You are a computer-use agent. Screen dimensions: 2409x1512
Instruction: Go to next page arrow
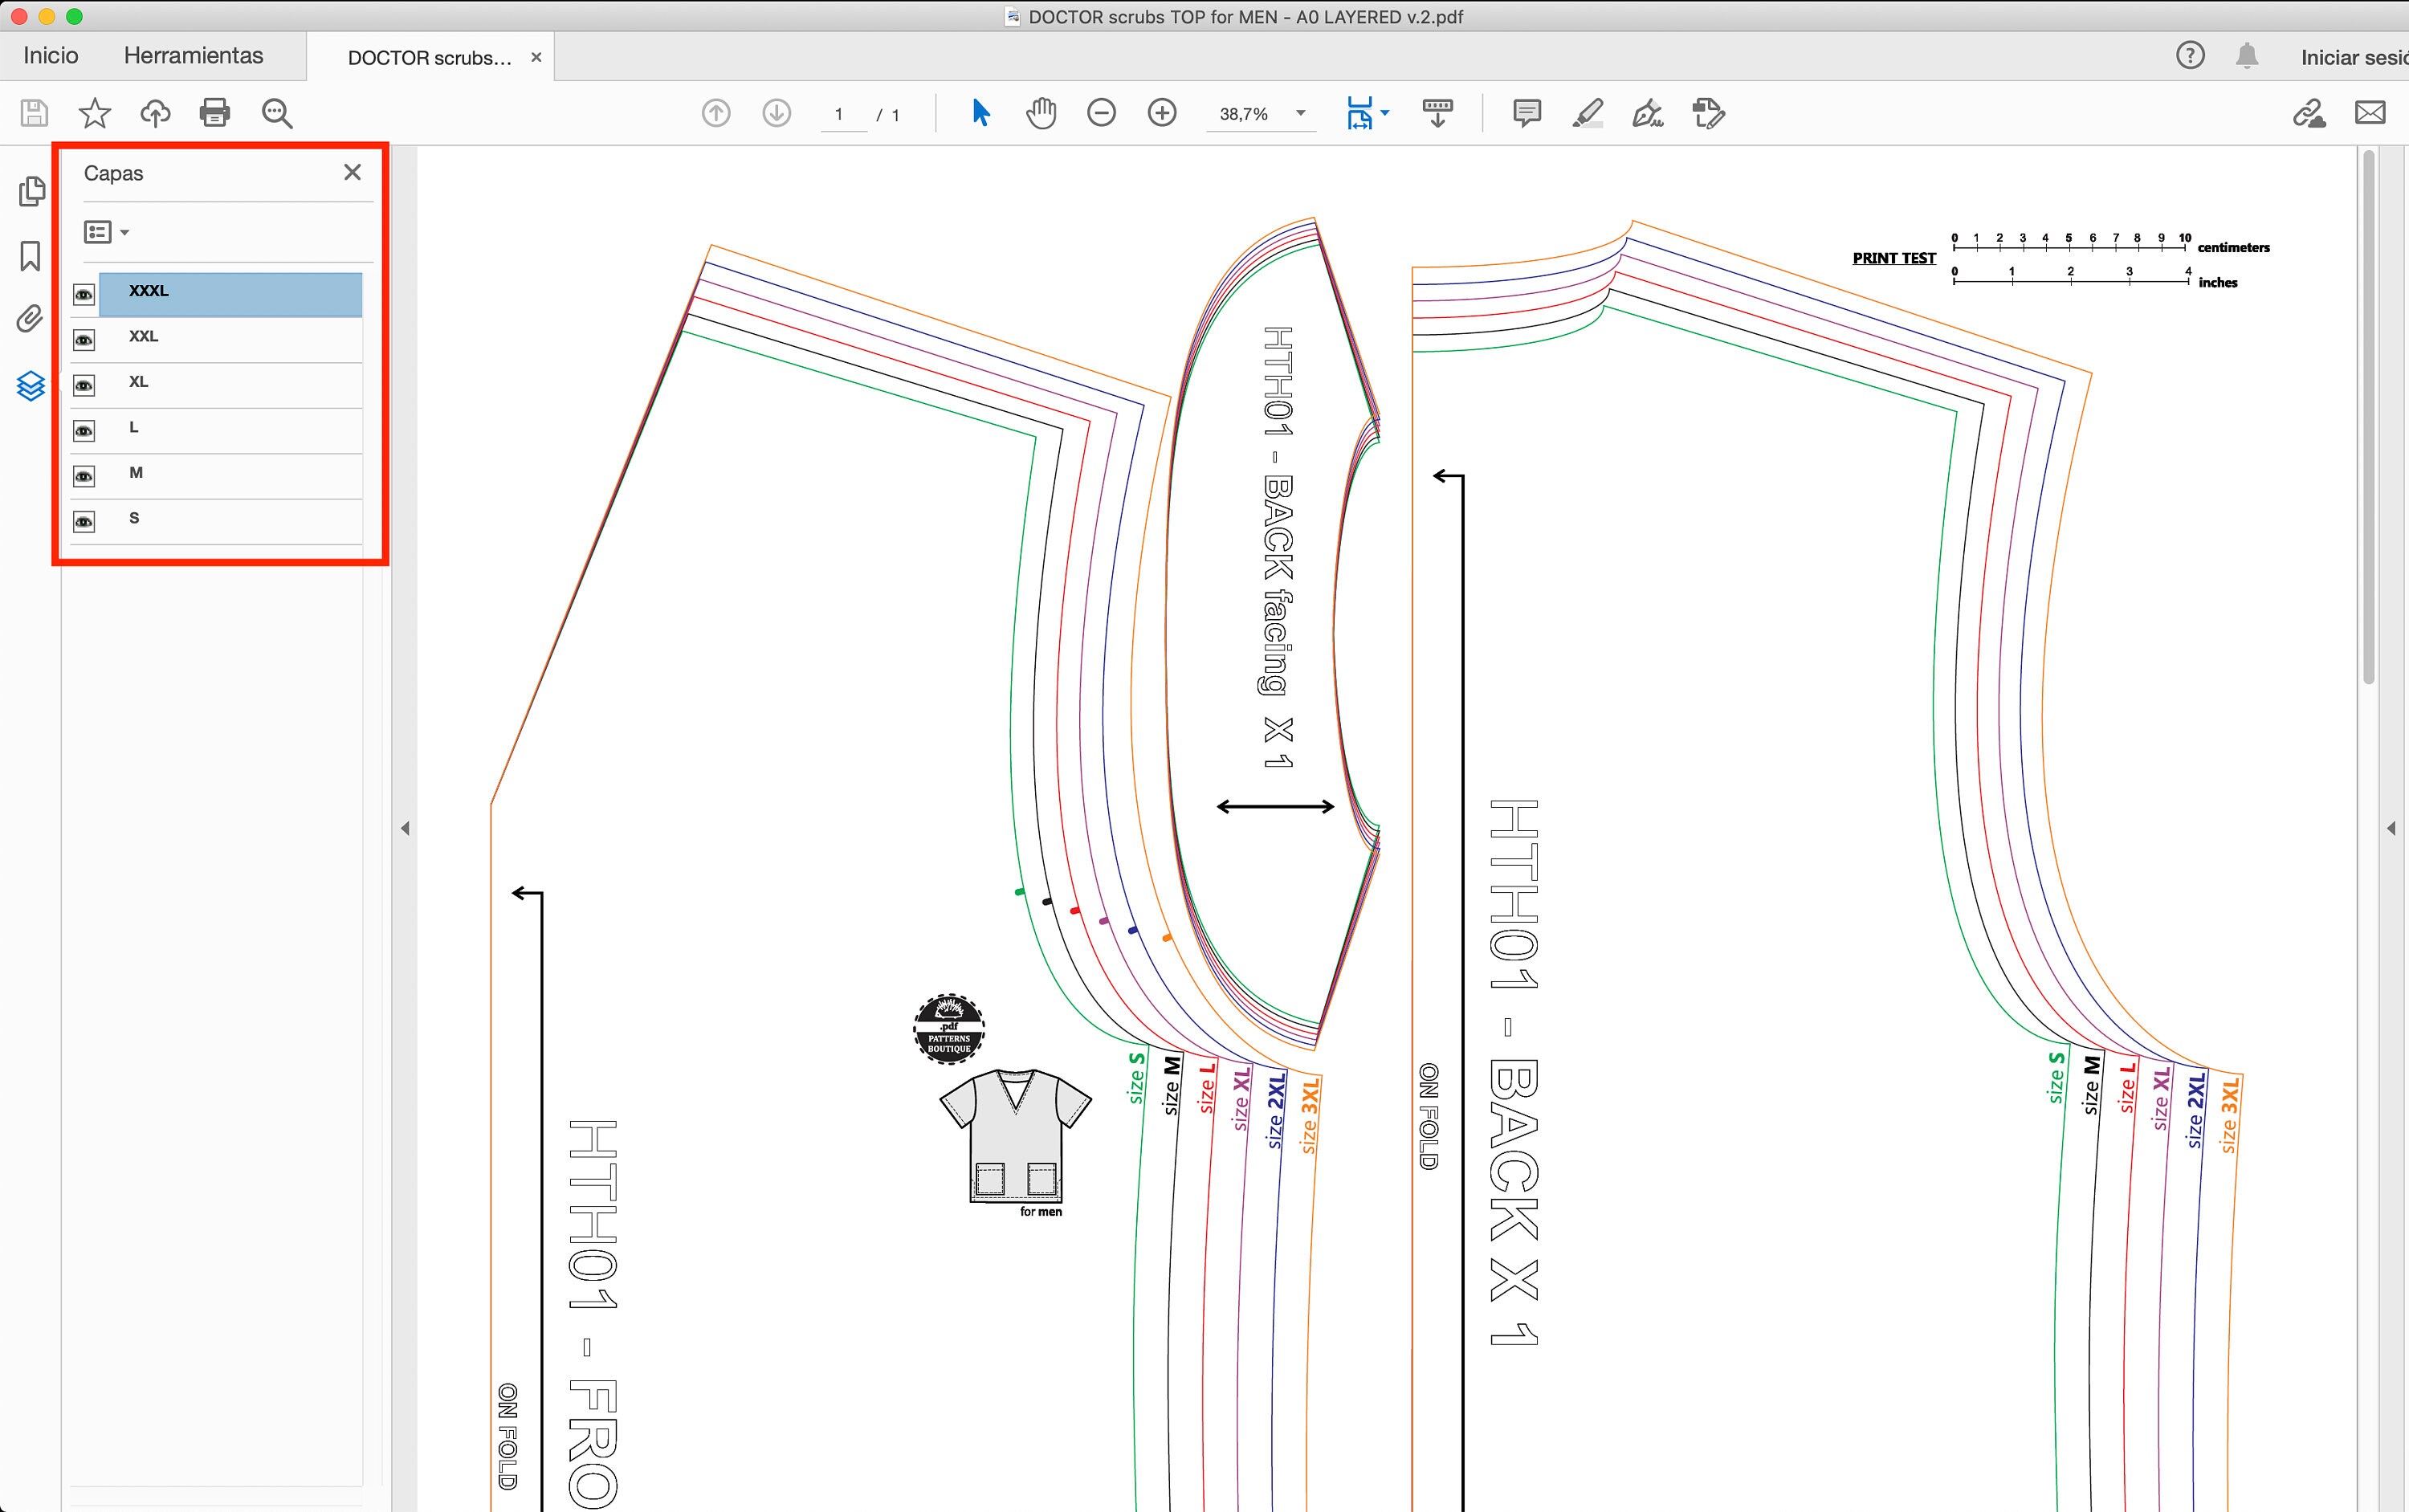click(777, 113)
